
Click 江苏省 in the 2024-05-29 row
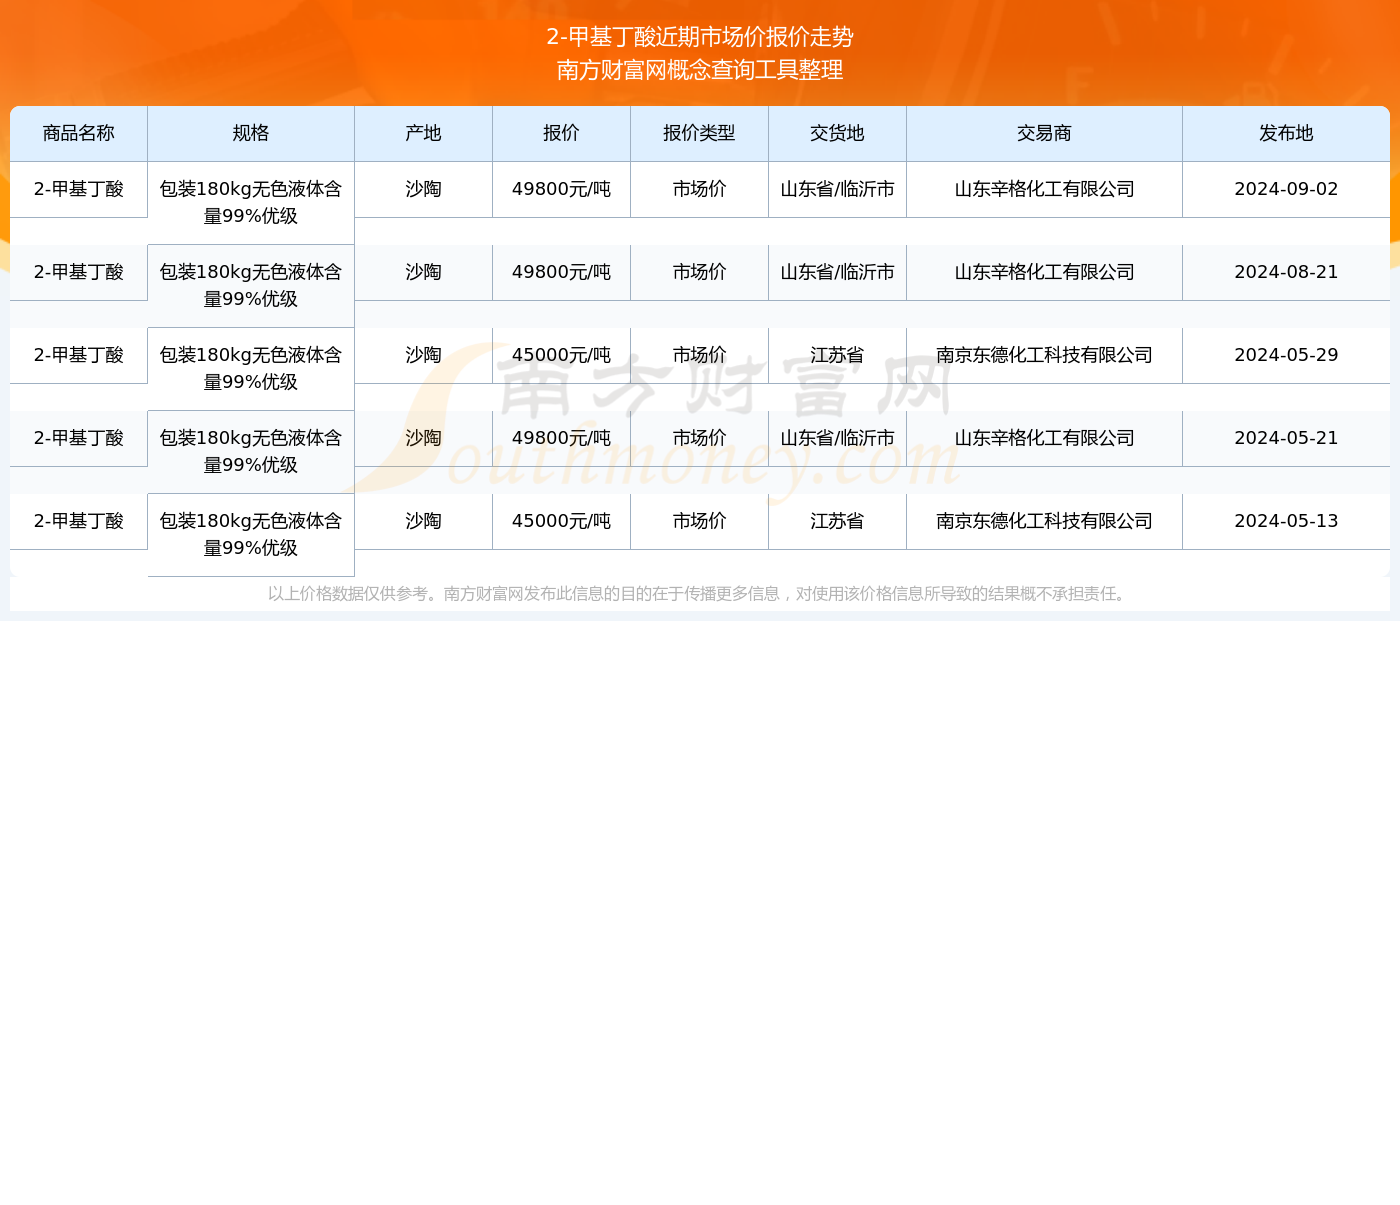coord(838,355)
